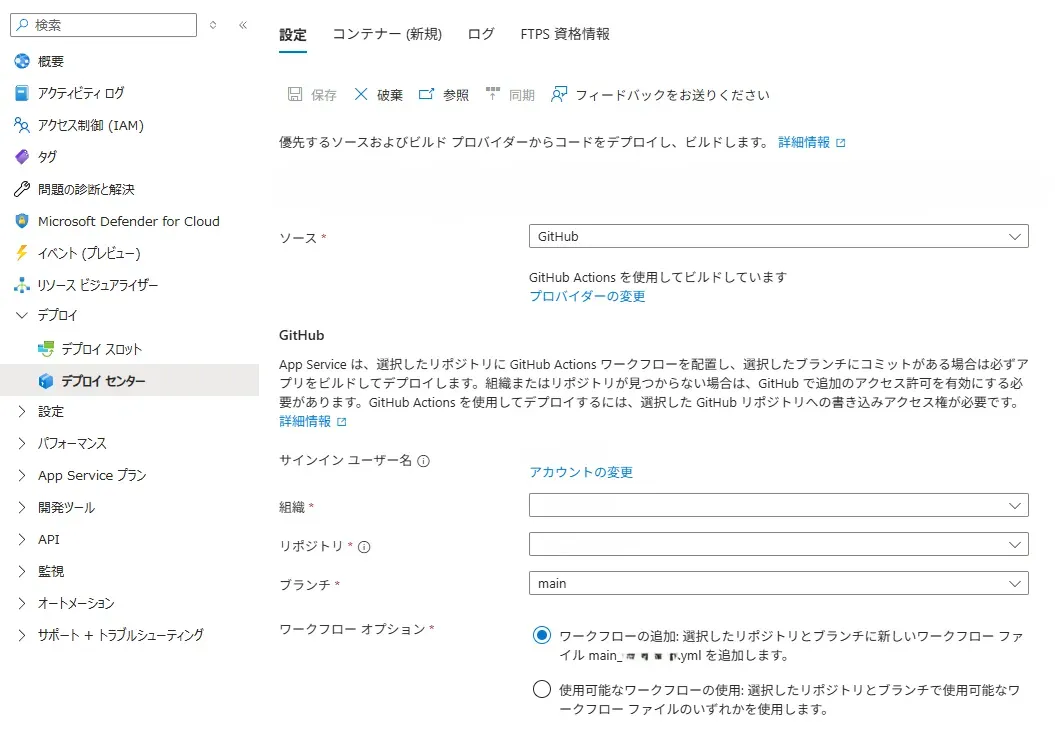Click the up-down arrows icon beside search

coord(213,25)
